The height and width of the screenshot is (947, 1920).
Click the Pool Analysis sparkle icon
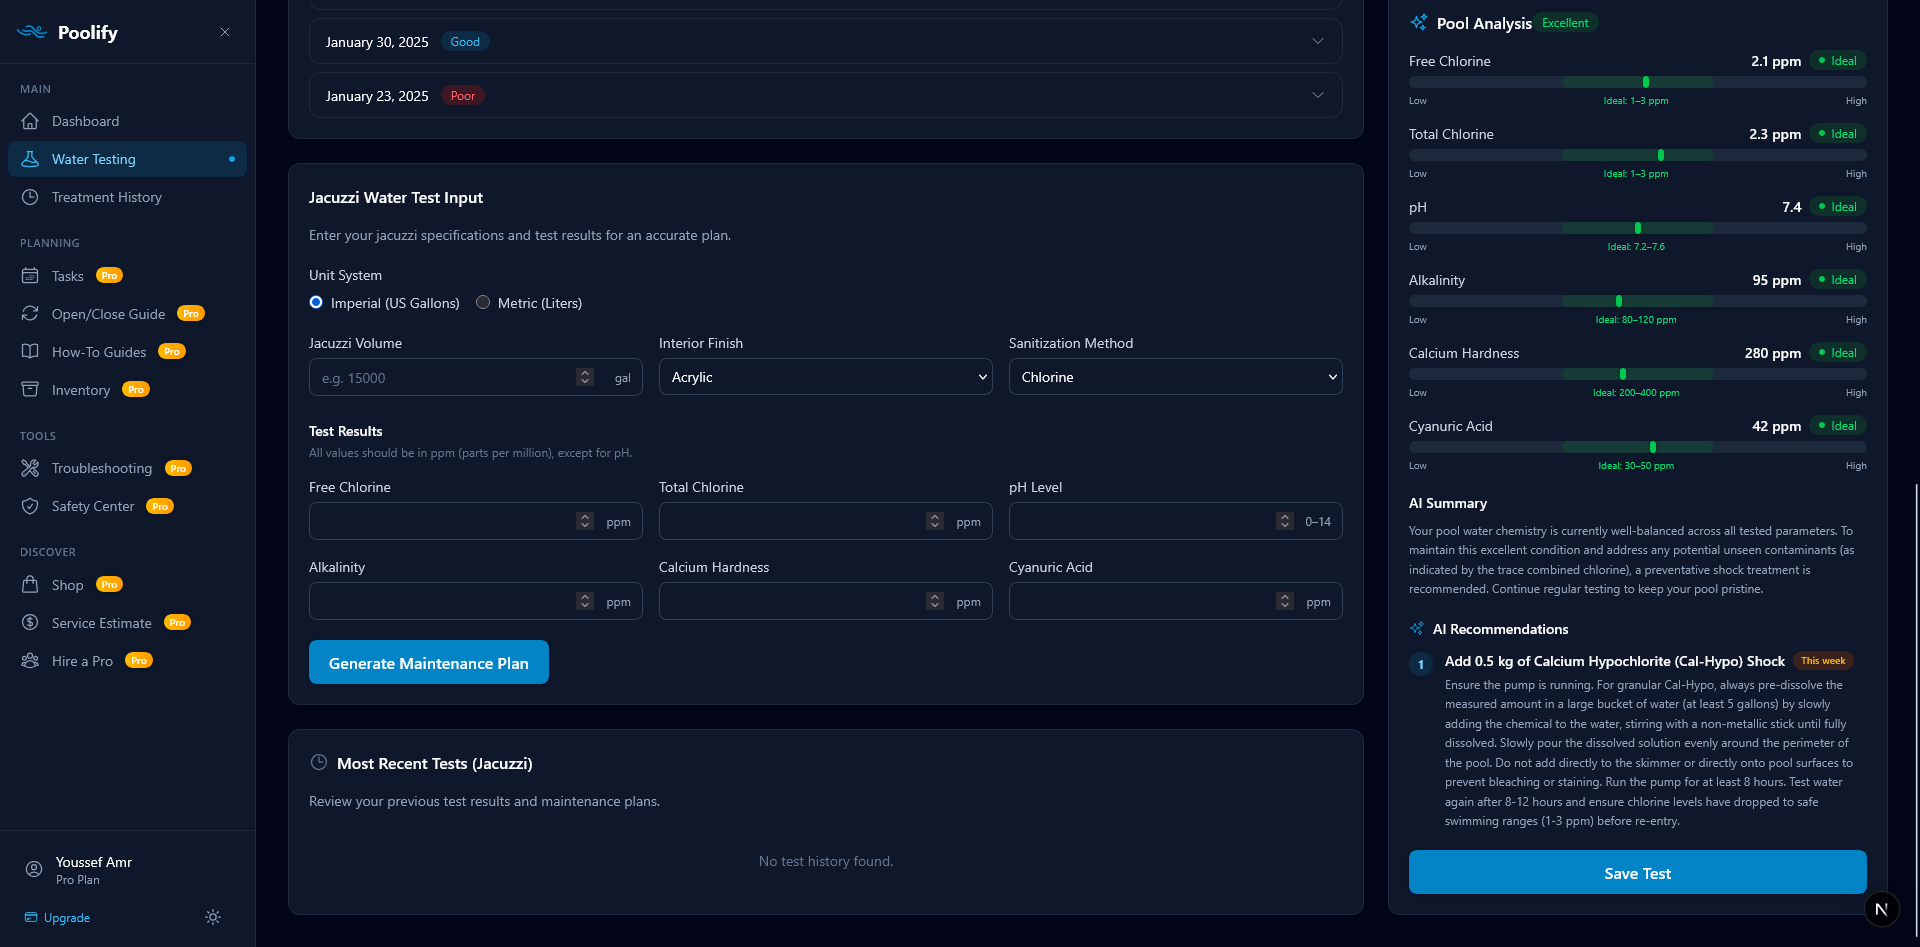[x=1418, y=23]
